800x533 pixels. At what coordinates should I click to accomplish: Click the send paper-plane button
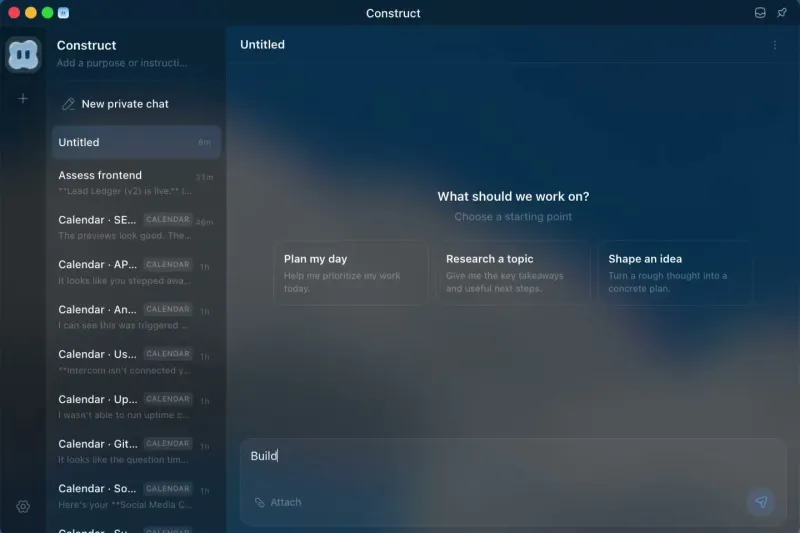(761, 502)
